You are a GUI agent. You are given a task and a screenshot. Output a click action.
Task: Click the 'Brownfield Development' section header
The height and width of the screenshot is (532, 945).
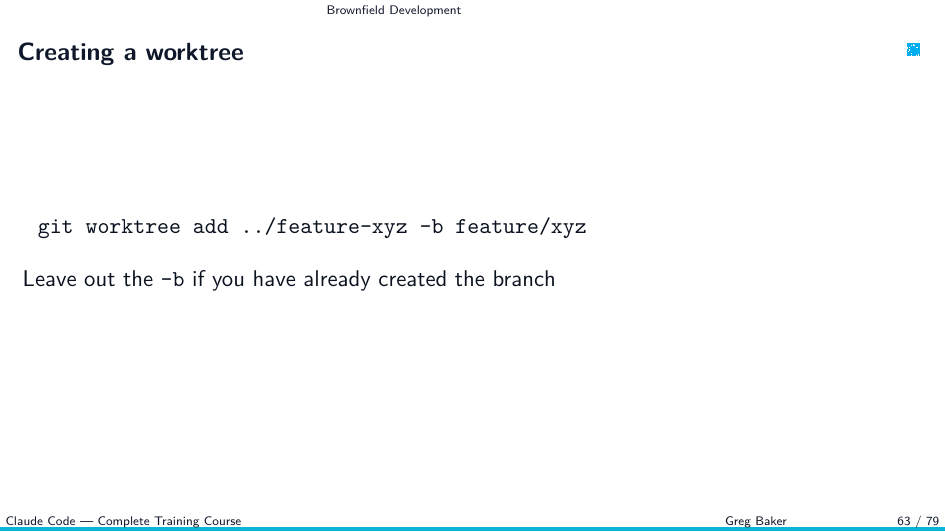pos(394,10)
